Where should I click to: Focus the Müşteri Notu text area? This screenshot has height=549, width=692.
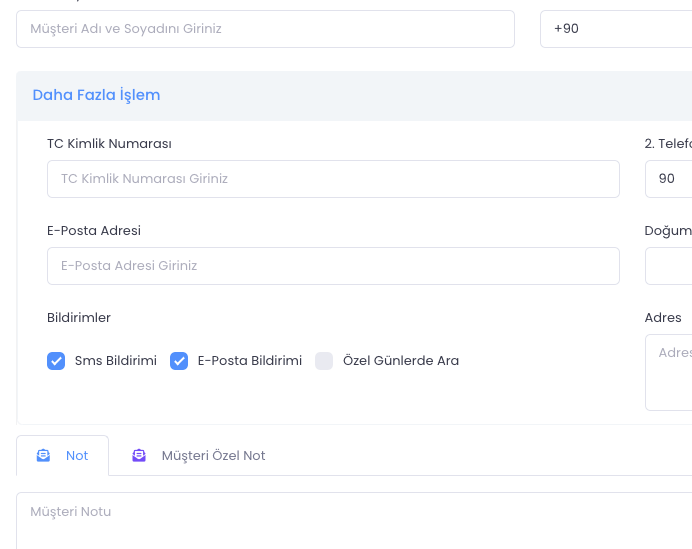(x=350, y=520)
